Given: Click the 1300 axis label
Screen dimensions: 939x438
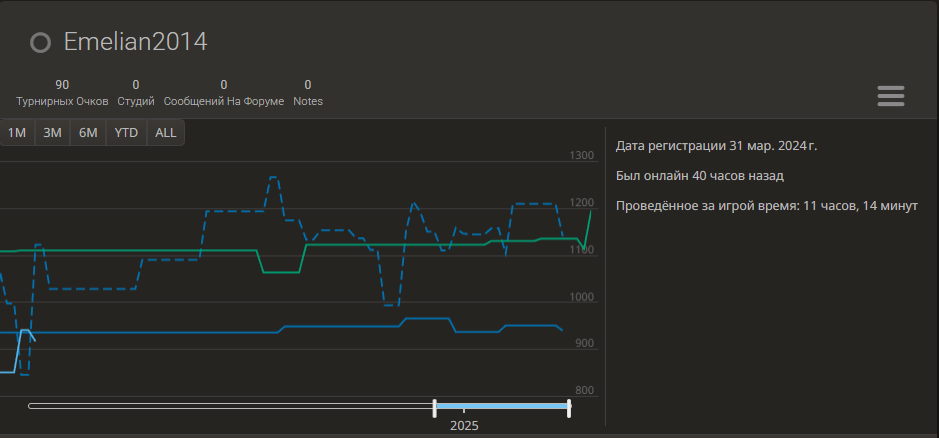Looking at the screenshot, I should [x=581, y=156].
